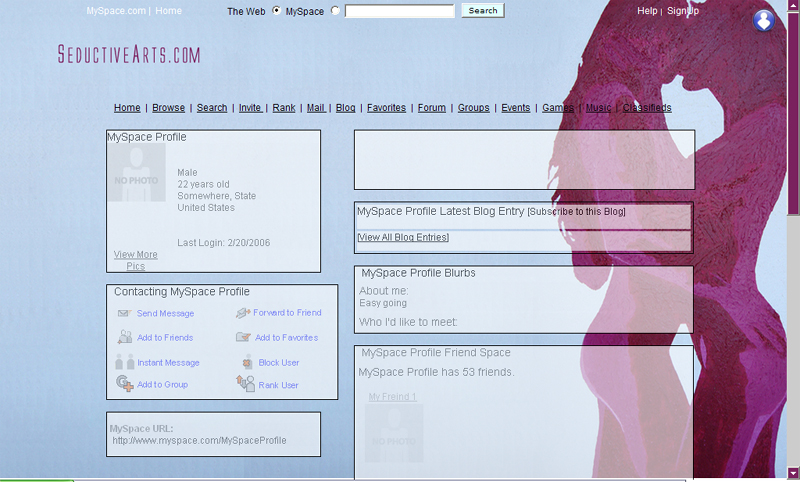Go to the top Home link

point(168,11)
